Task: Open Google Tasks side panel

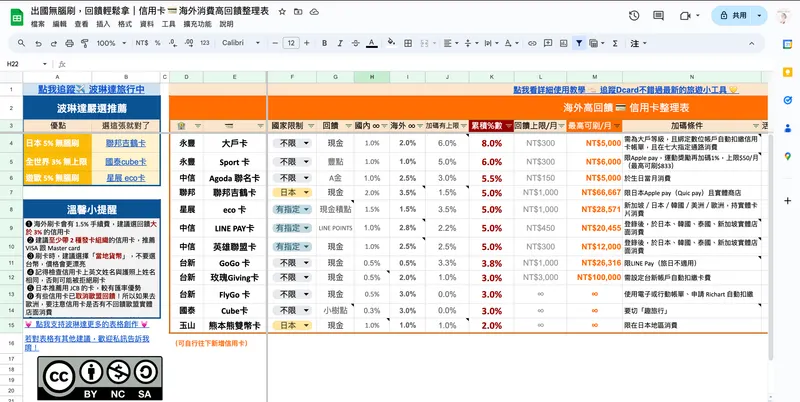Action: [787, 100]
